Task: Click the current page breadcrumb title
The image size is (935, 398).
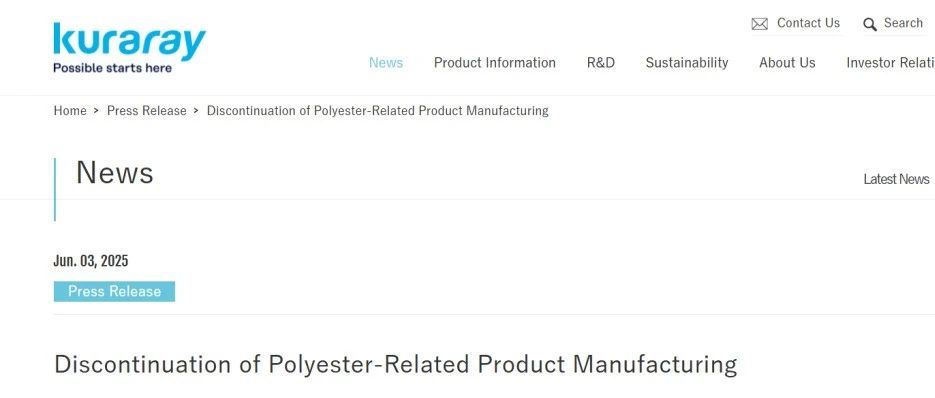Action: 377,110
